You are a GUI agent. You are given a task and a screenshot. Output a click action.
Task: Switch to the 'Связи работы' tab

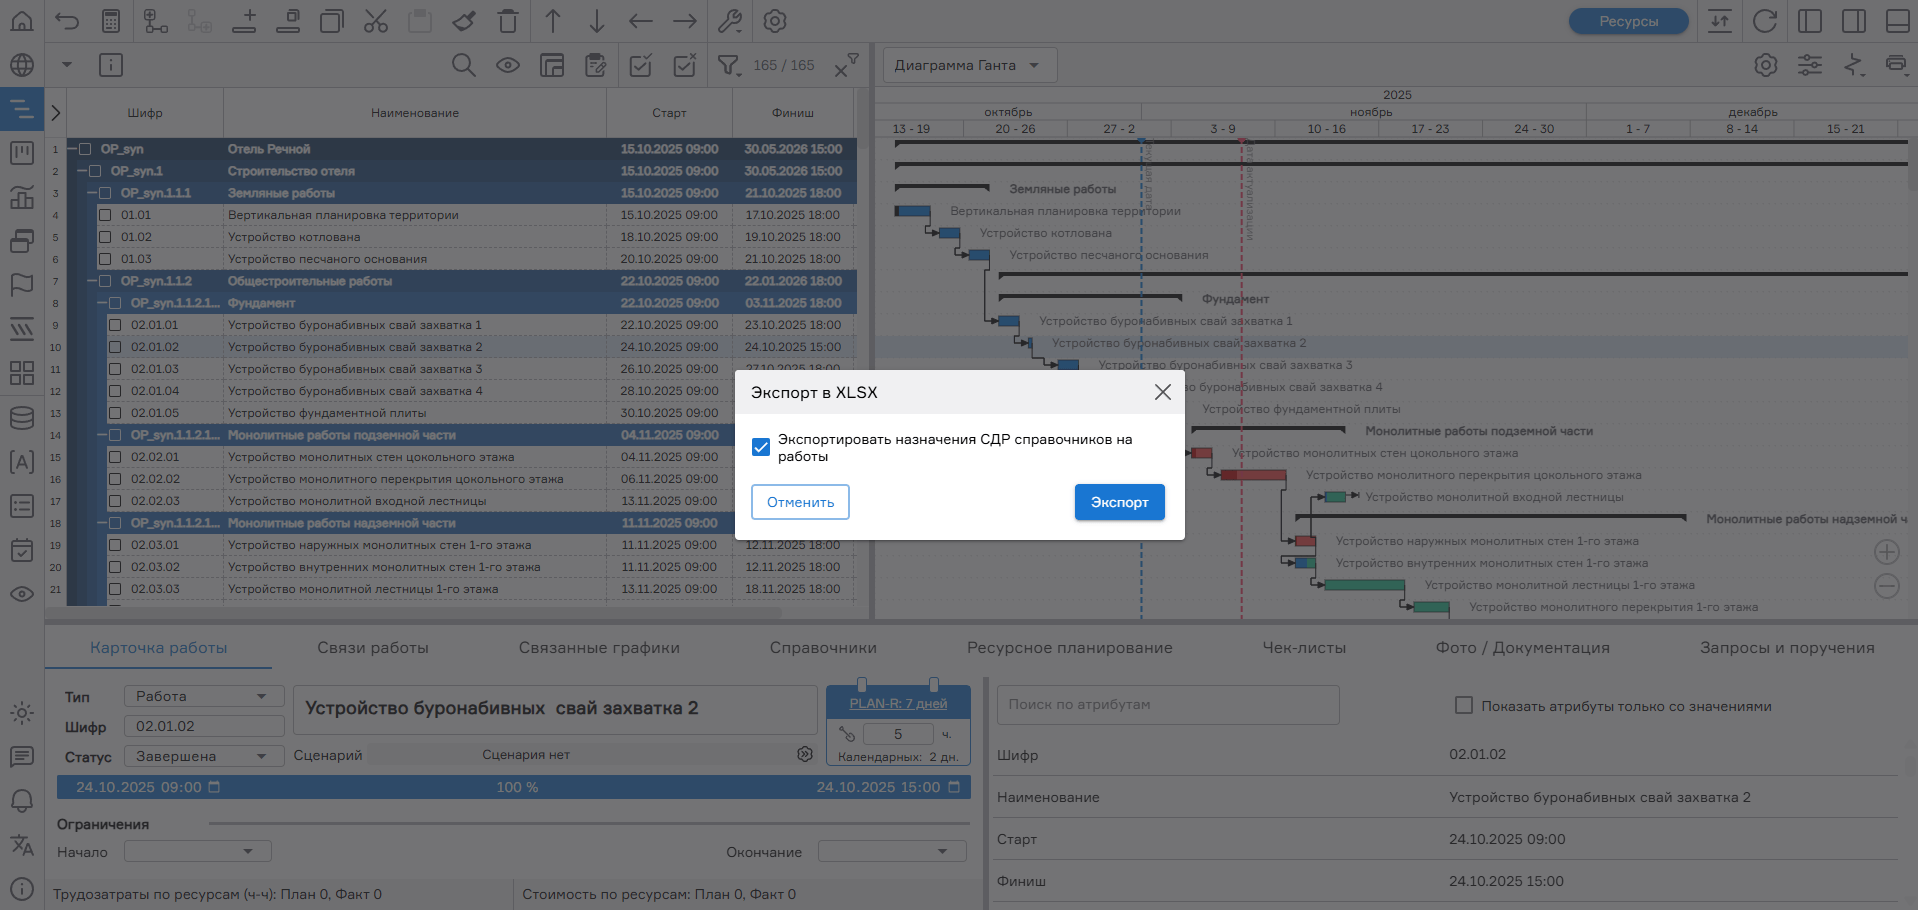pyautogui.click(x=373, y=648)
